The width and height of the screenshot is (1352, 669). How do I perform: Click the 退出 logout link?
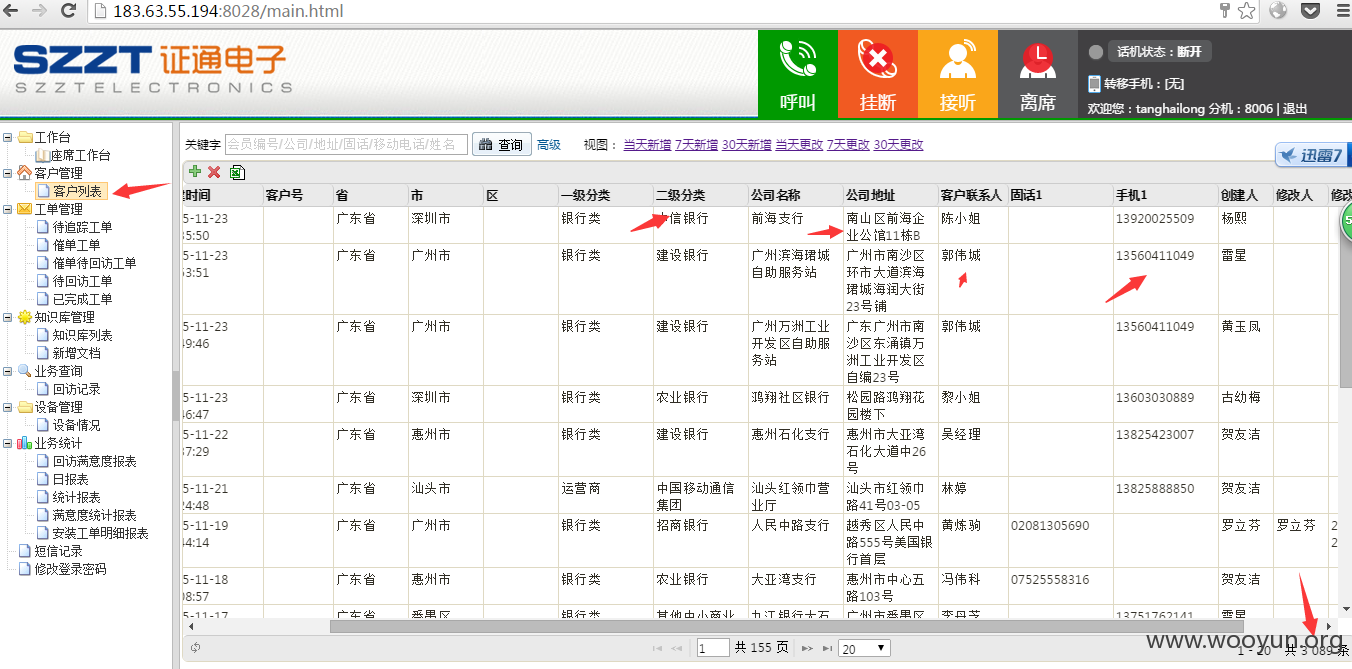1295,108
